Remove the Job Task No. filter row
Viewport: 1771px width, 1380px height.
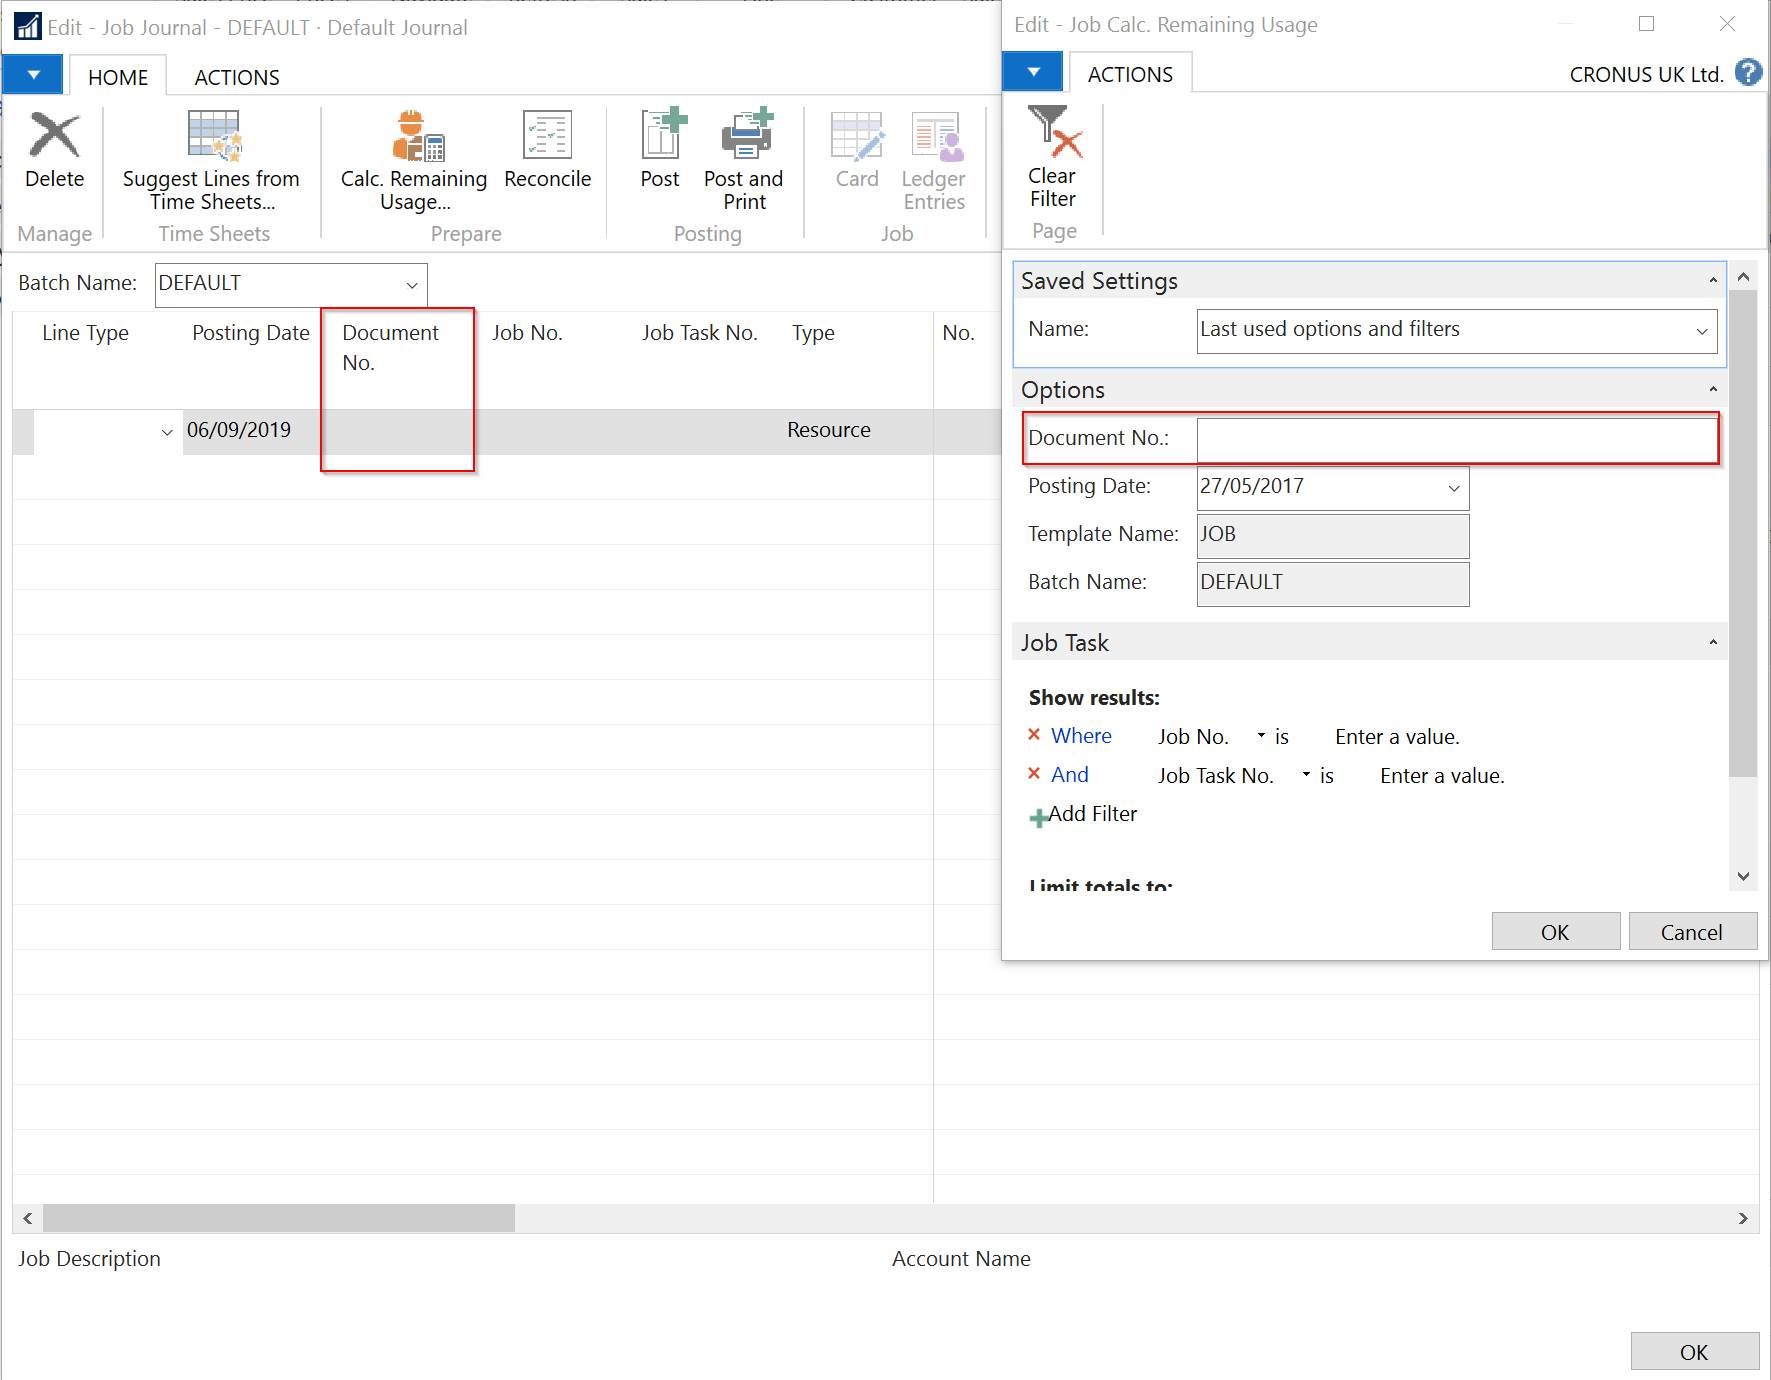[1034, 774]
